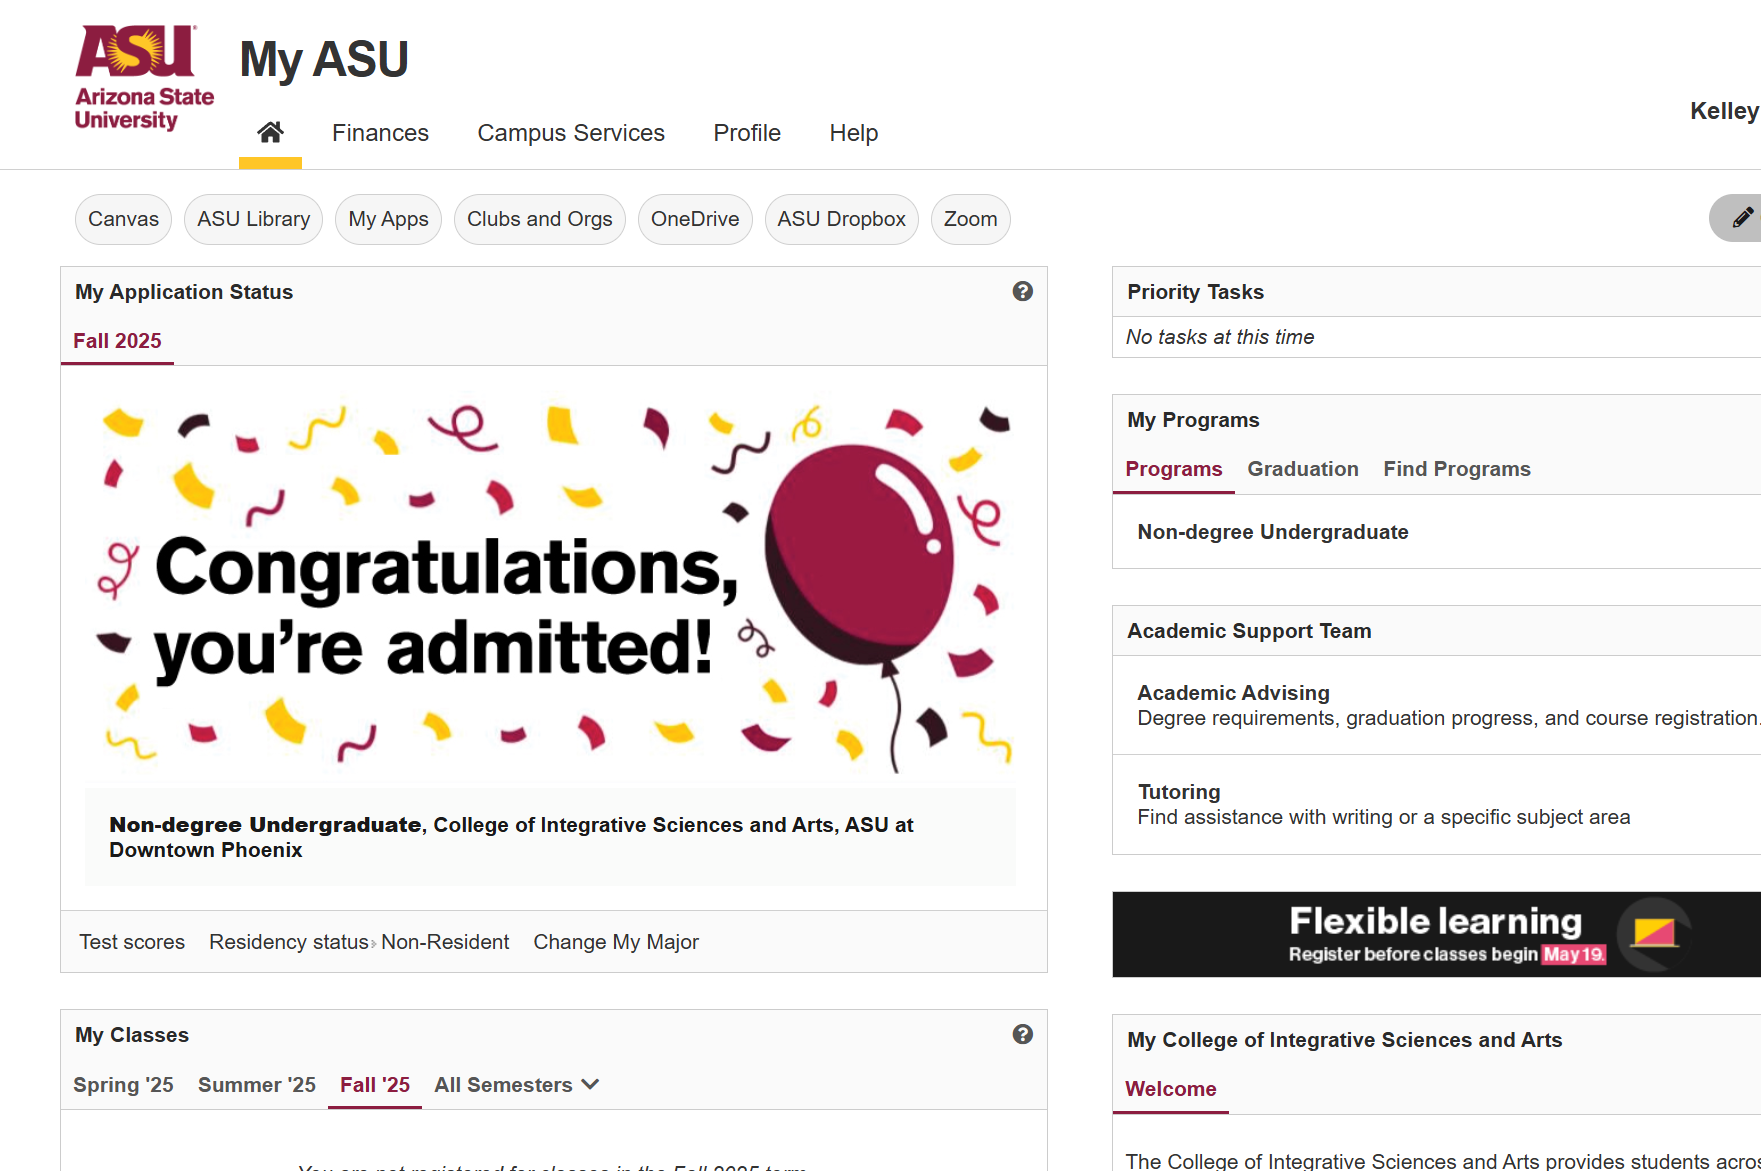Launch the ASU Library quick link
The height and width of the screenshot is (1171, 1761).
[x=253, y=219]
